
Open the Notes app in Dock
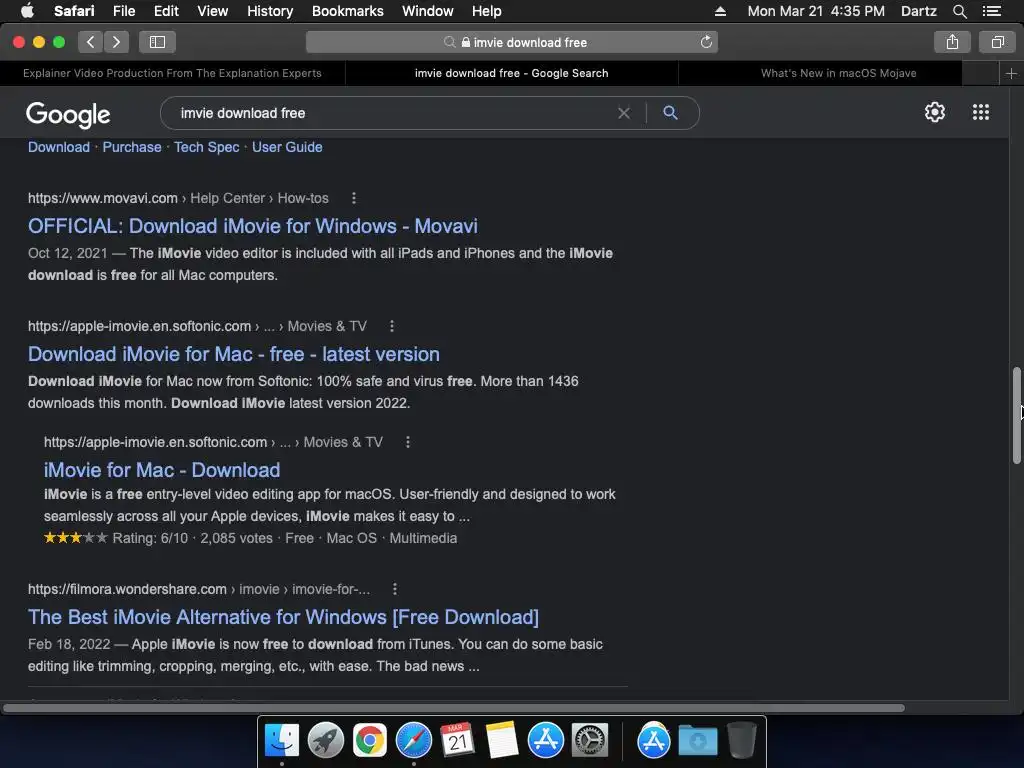(x=502, y=741)
